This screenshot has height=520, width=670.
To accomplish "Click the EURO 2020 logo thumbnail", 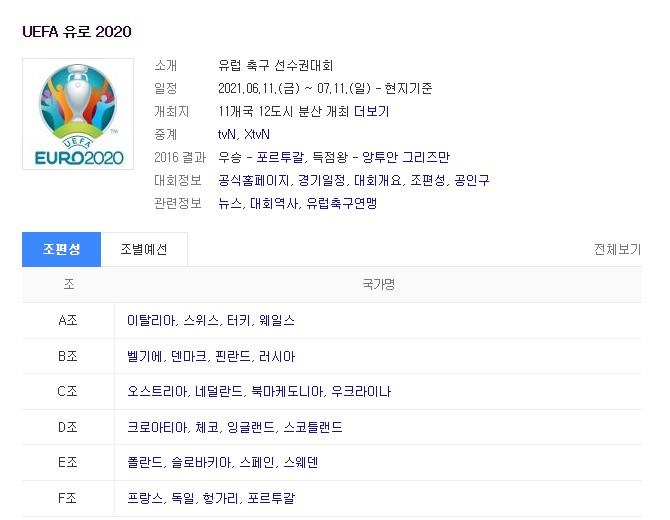I will [x=78, y=114].
